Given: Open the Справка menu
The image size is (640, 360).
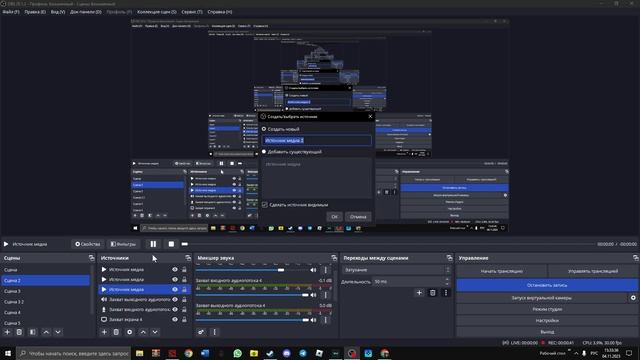Looking at the screenshot, I should point(220,12).
